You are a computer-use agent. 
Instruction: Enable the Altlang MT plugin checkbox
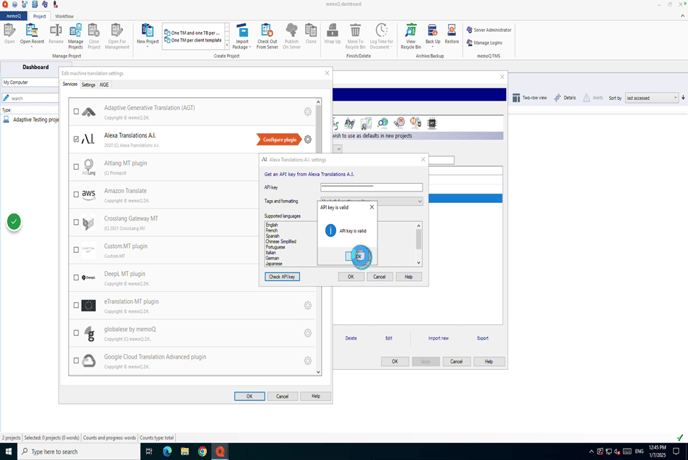click(x=76, y=167)
